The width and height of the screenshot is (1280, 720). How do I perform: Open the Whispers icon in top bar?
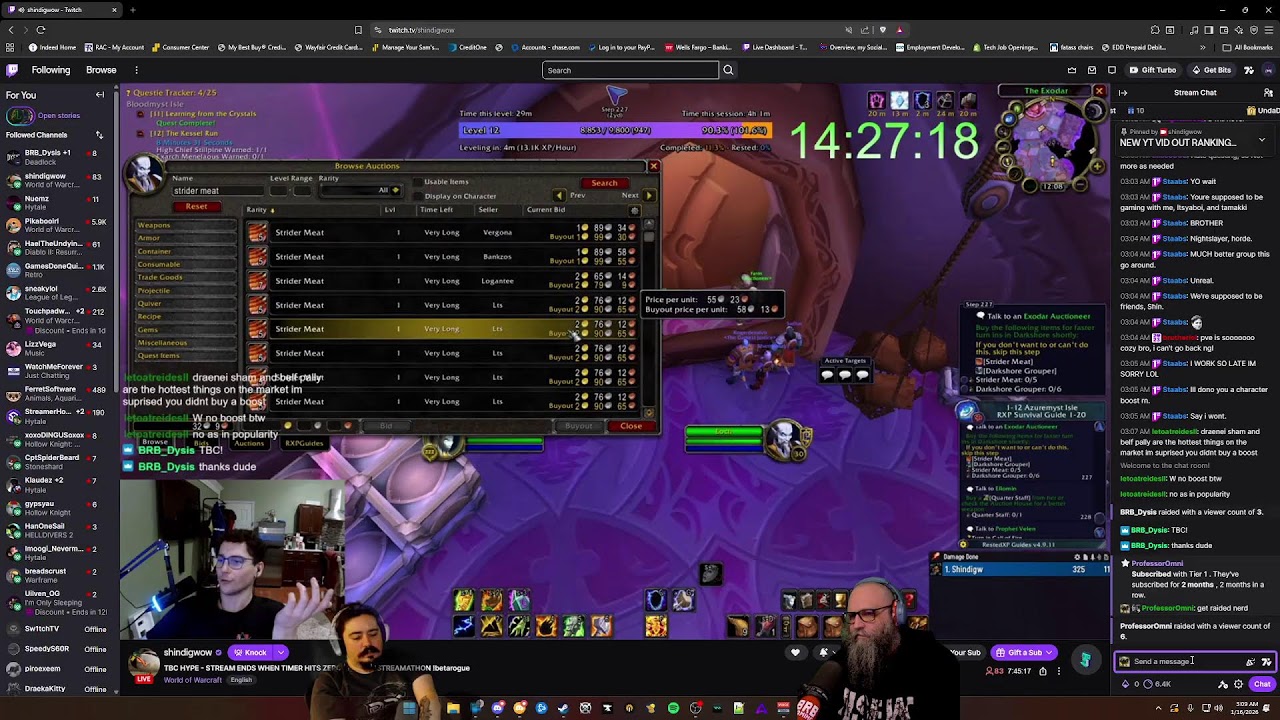click(1112, 70)
